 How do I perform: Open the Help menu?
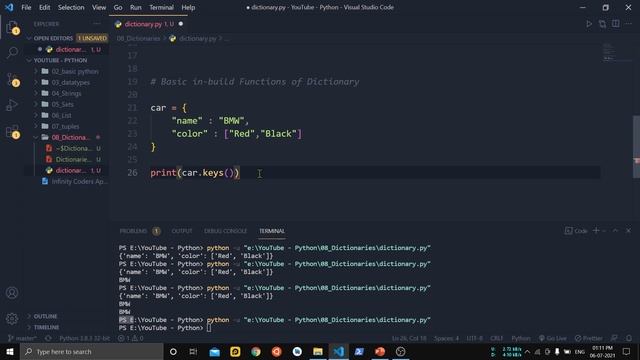[188, 7]
